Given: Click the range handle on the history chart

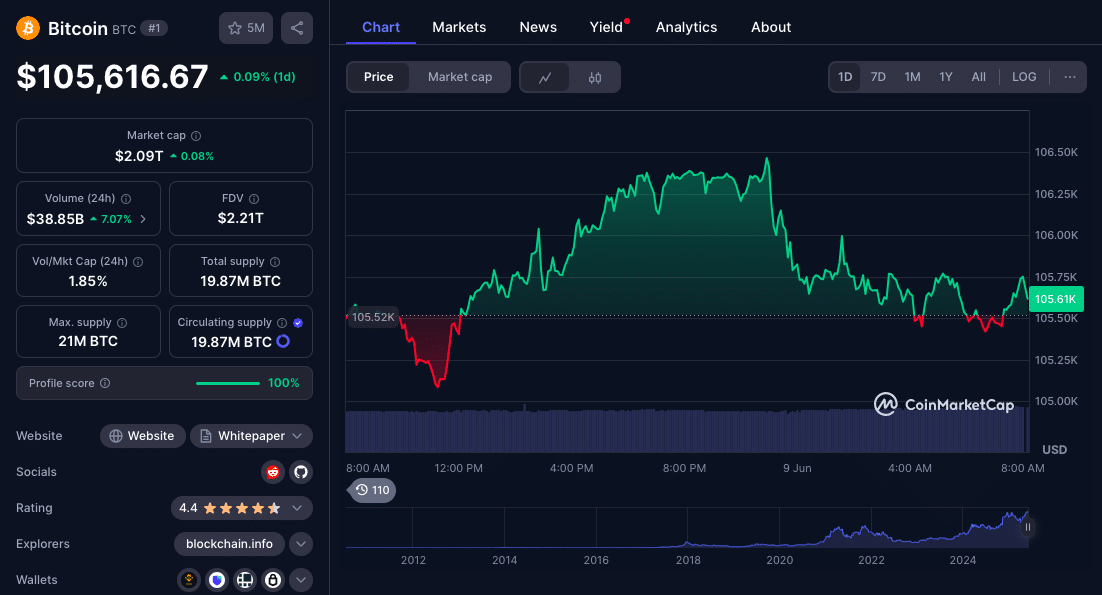Looking at the screenshot, I should pos(1028,527).
